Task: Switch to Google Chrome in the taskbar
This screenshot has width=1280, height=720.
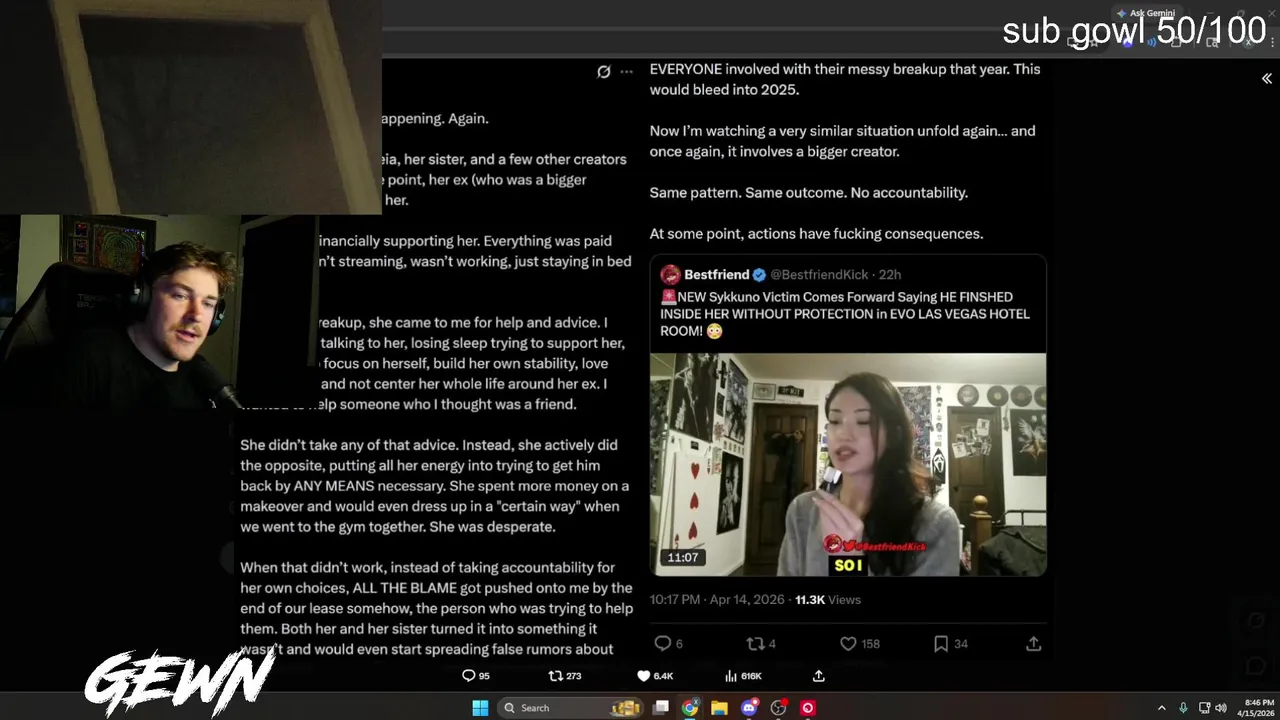Action: [x=690, y=708]
